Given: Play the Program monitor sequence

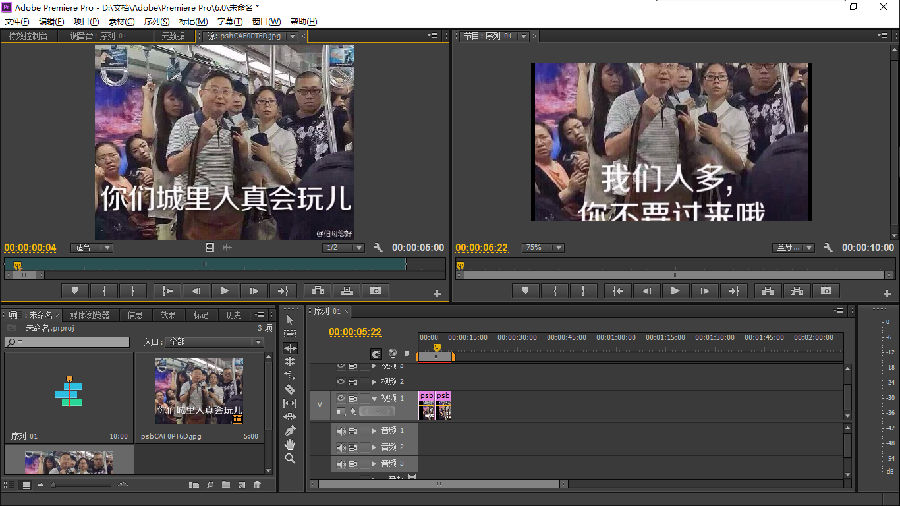Looking at the screenshot, I should (676, 291).
